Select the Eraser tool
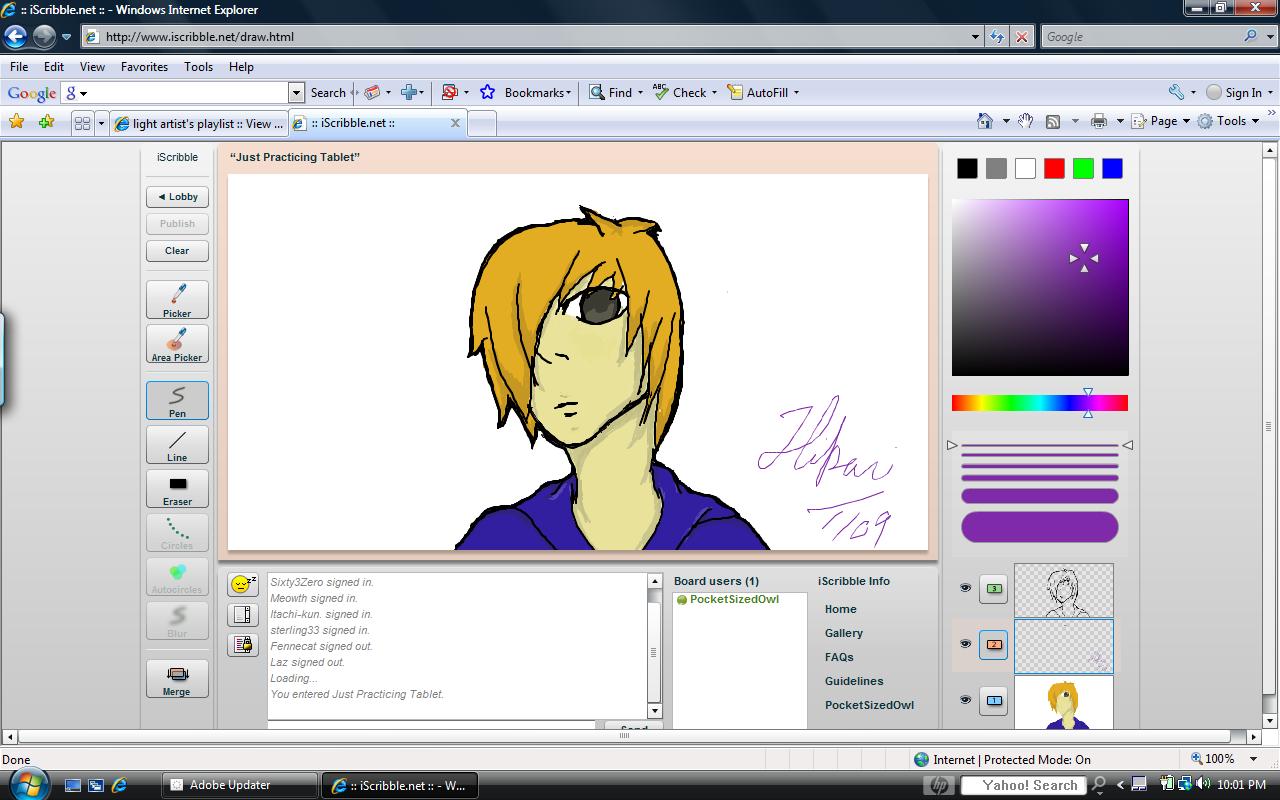The image size is (1280, 800). 177,489
